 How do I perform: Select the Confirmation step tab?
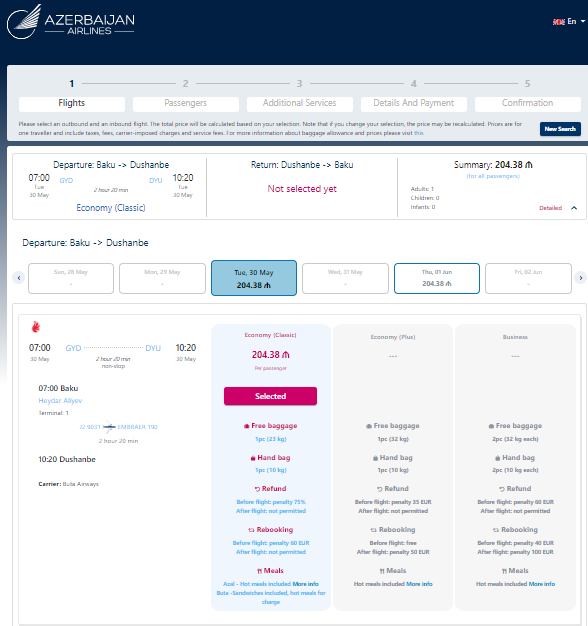coord(527,103)
